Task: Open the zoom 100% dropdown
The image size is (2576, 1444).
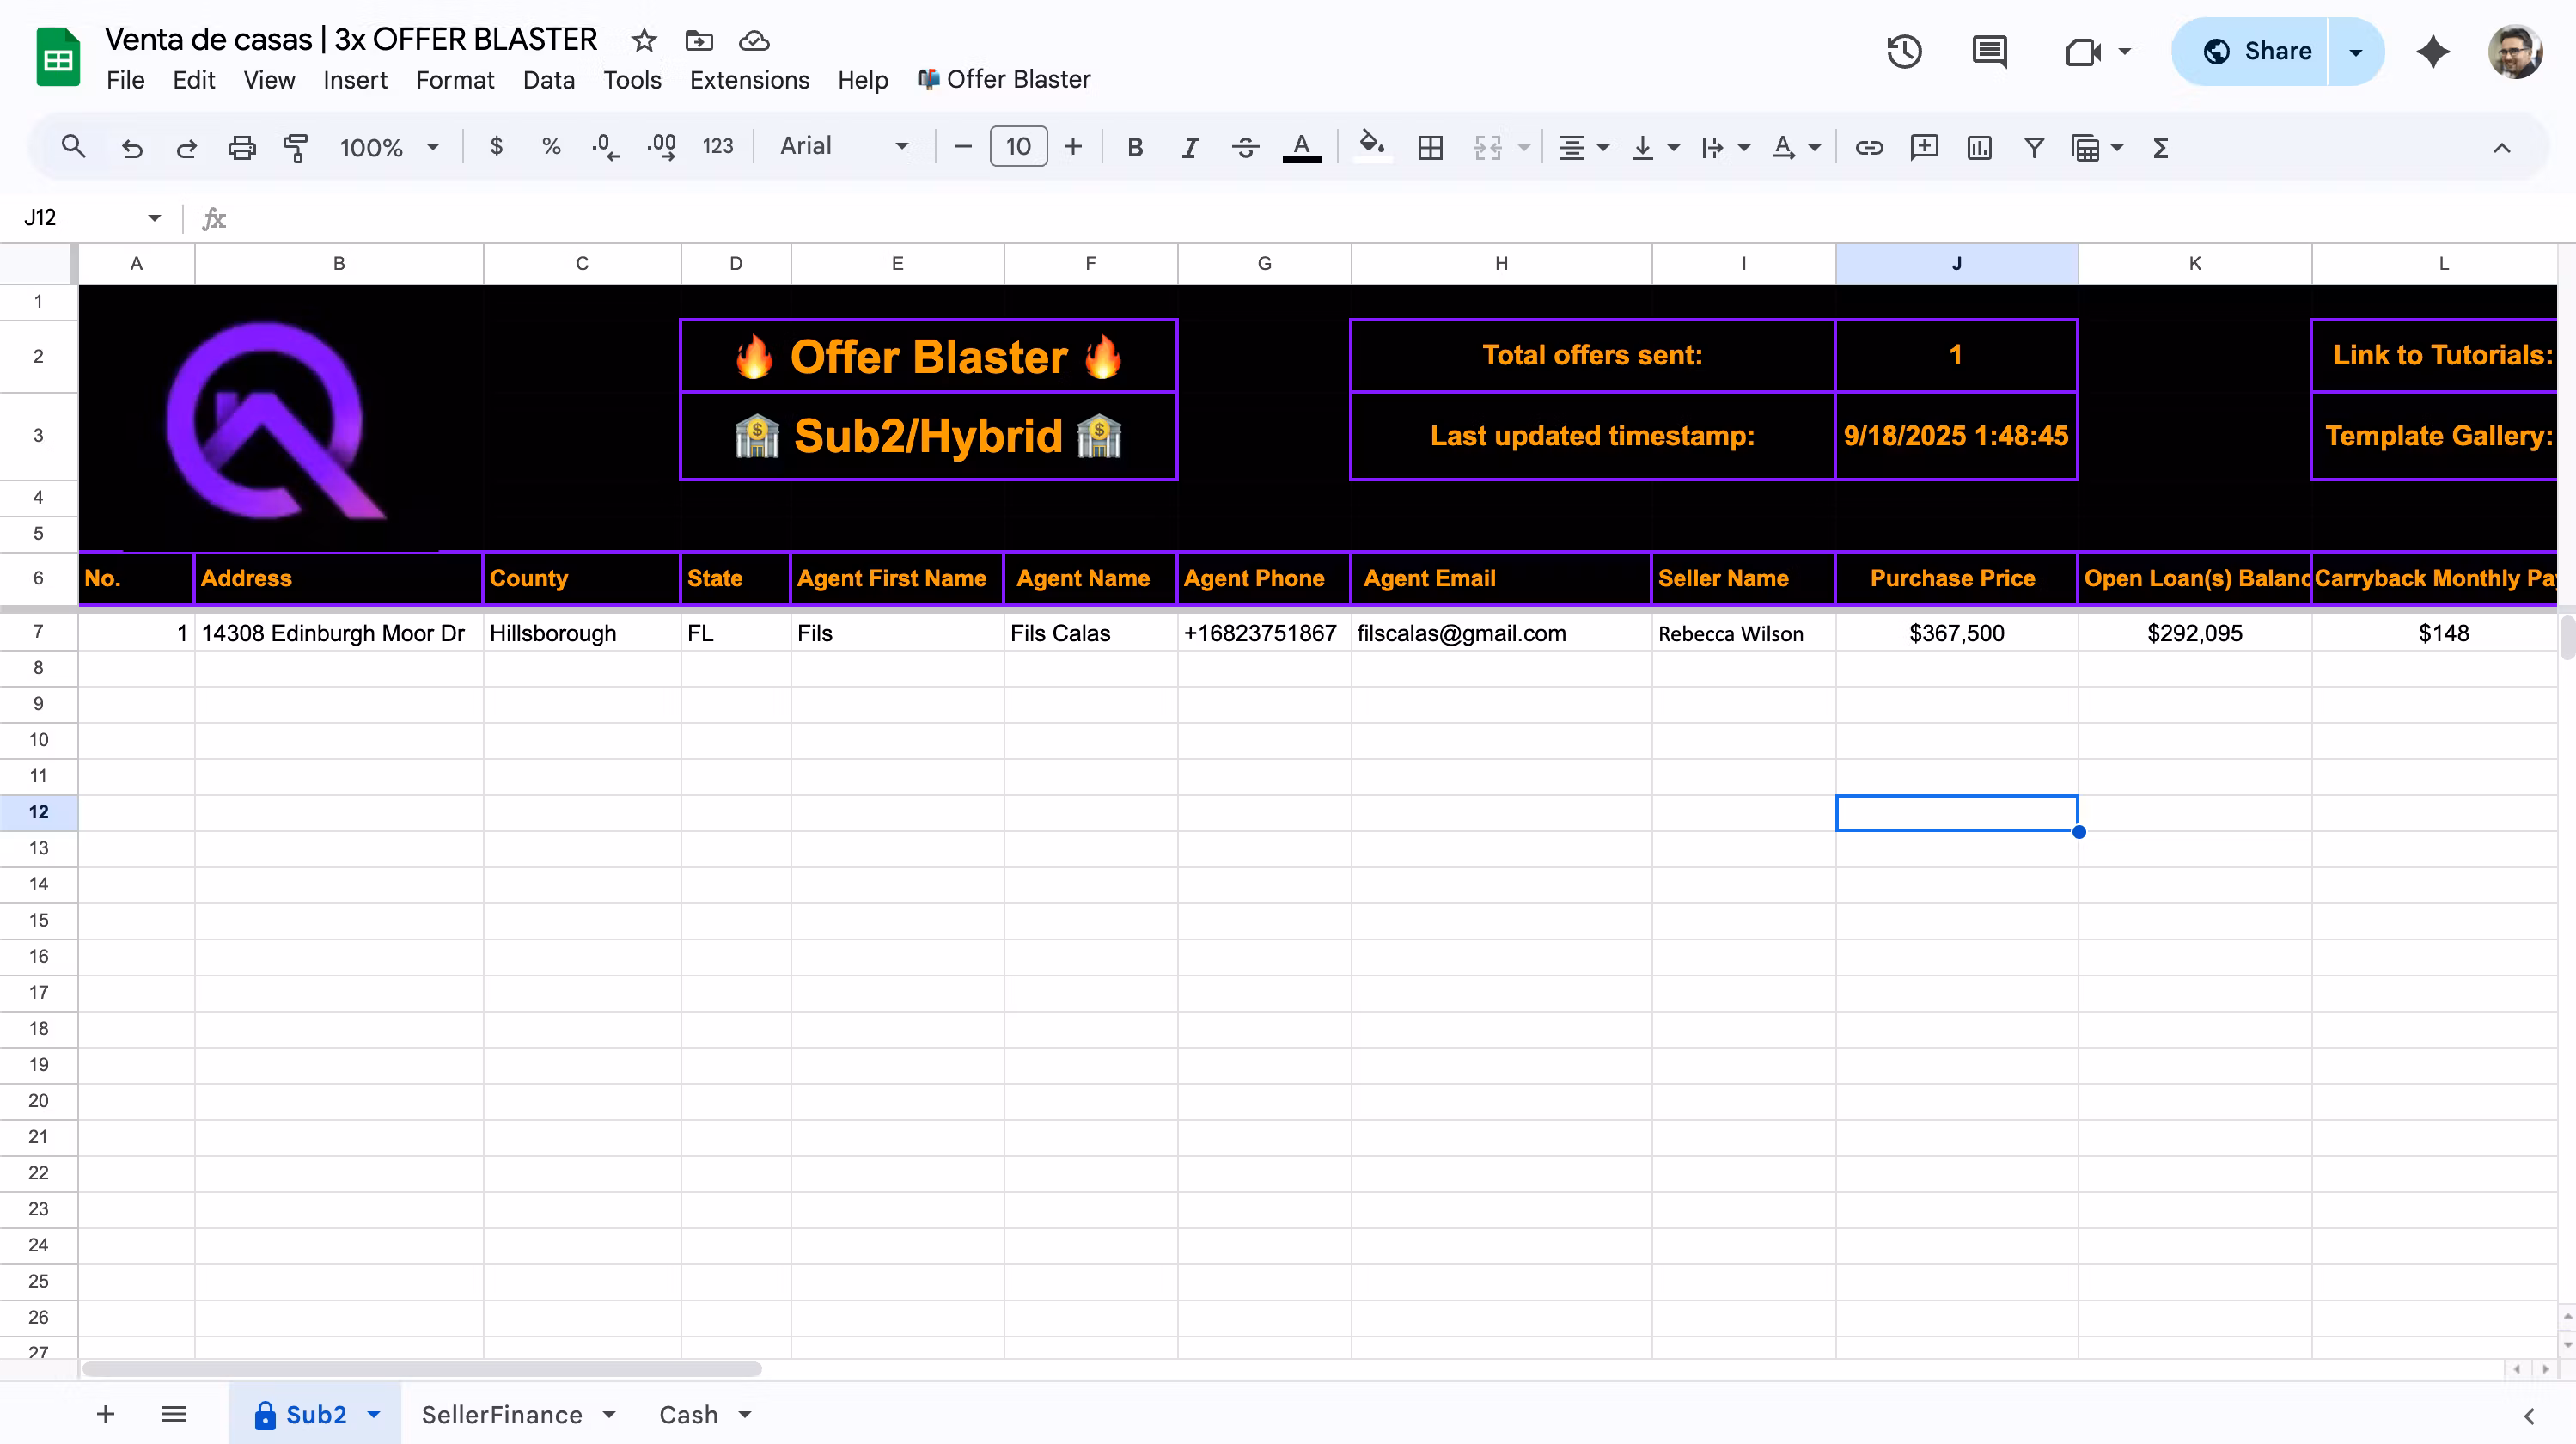Action: coord(388,148)
